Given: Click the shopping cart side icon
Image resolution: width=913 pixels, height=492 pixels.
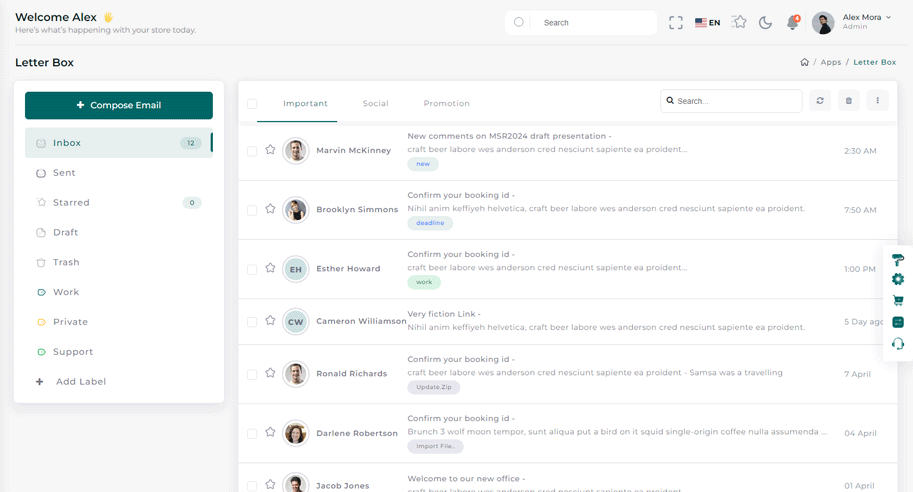Looking at the screenshot, I should point(898,301).
